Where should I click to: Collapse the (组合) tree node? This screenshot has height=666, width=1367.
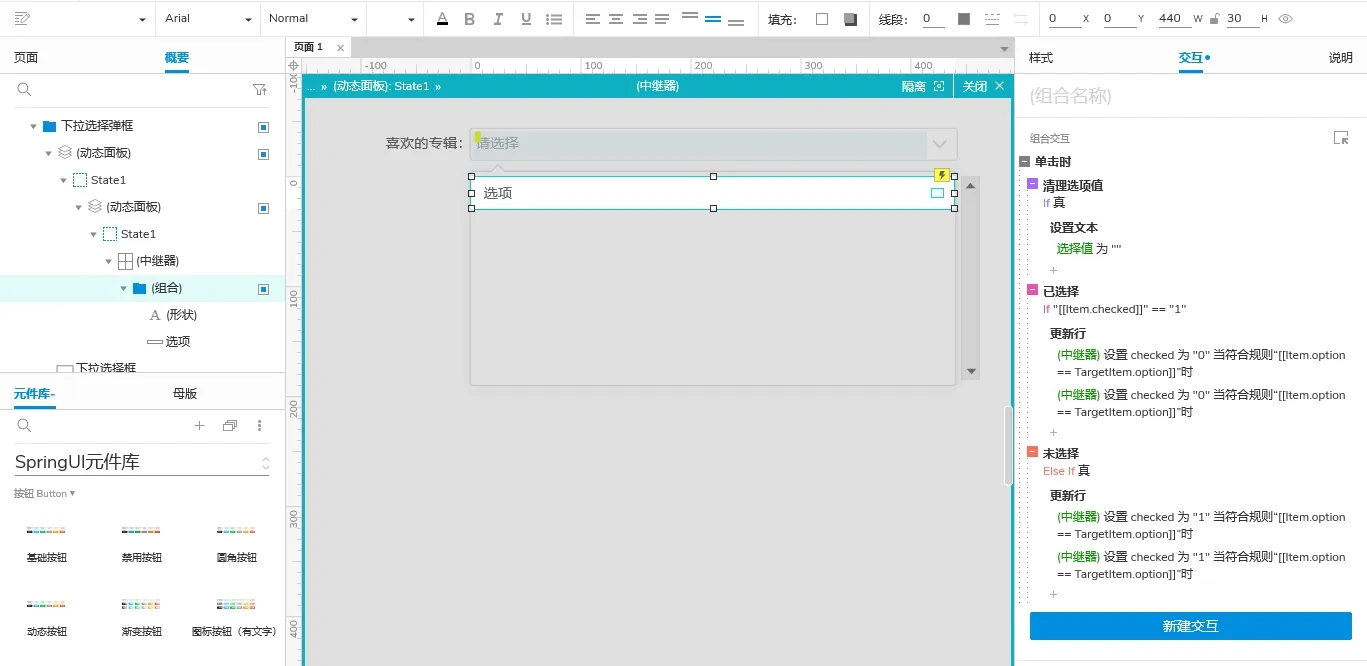(123, 288)
